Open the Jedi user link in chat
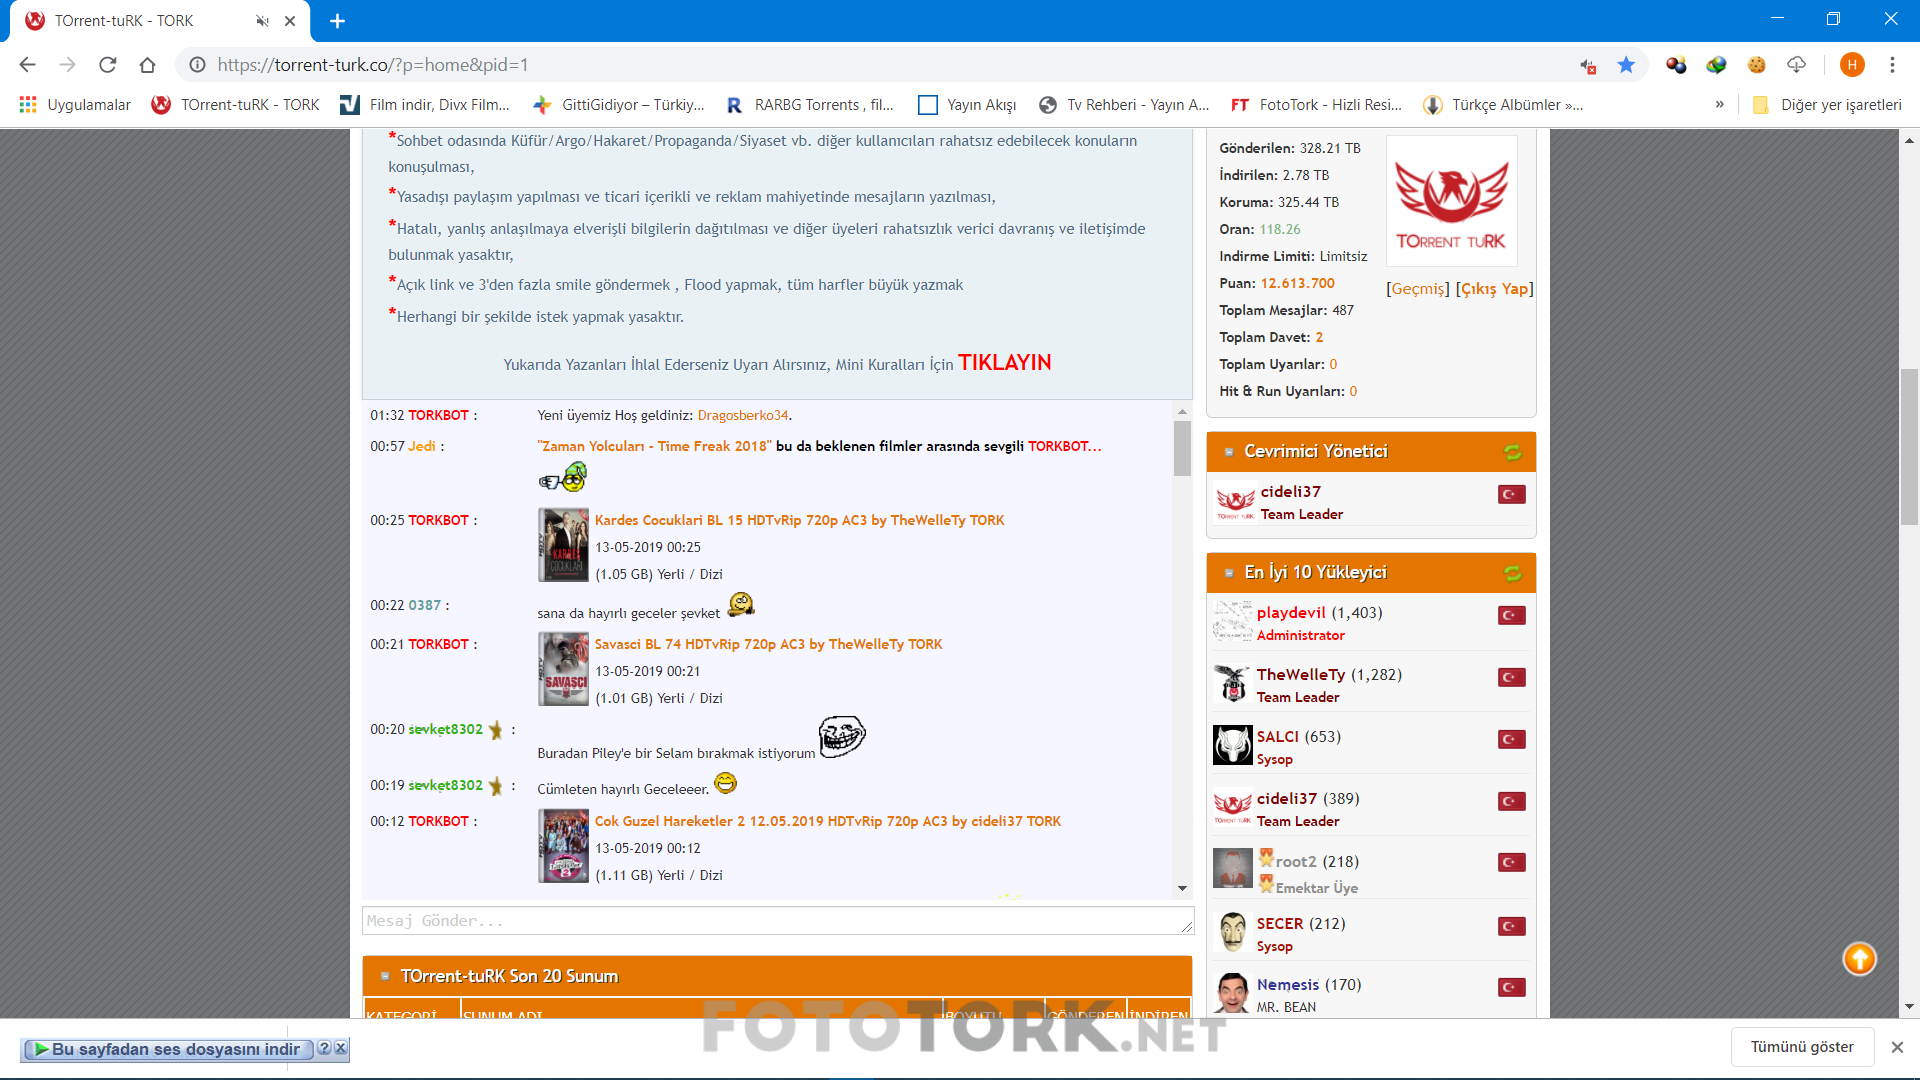 (421, 446)
